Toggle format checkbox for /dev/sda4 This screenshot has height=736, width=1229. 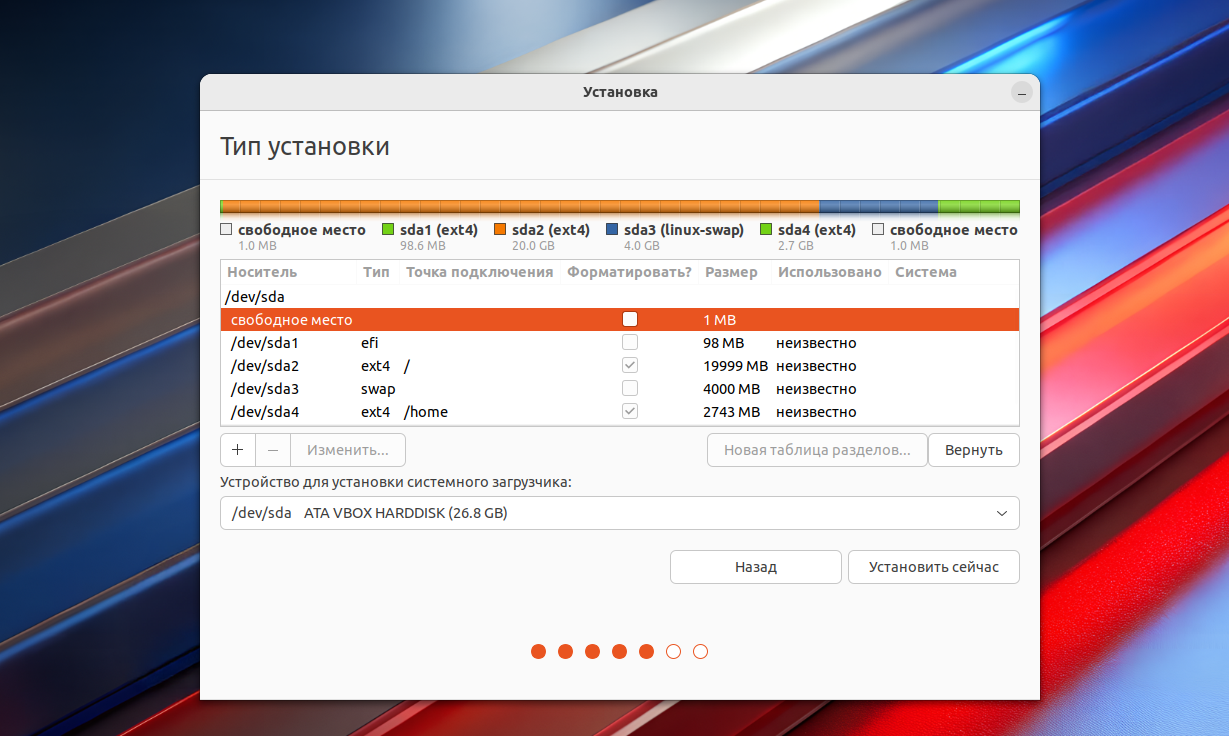(x=630, y=412)
